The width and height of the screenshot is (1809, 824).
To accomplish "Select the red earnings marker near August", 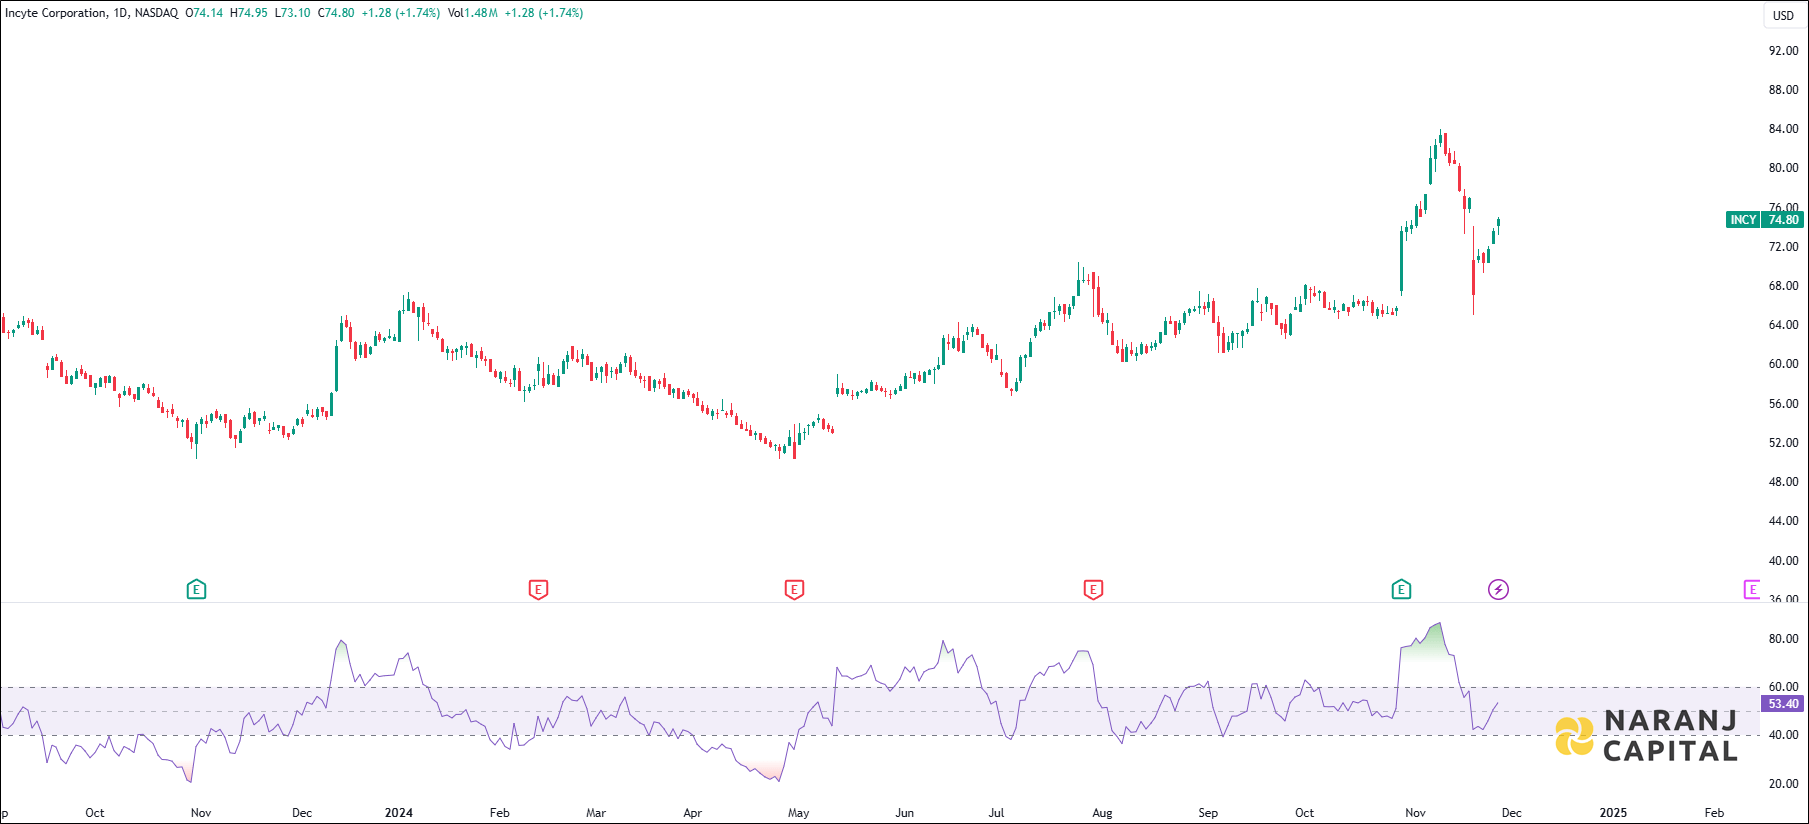I will 1093,590.
